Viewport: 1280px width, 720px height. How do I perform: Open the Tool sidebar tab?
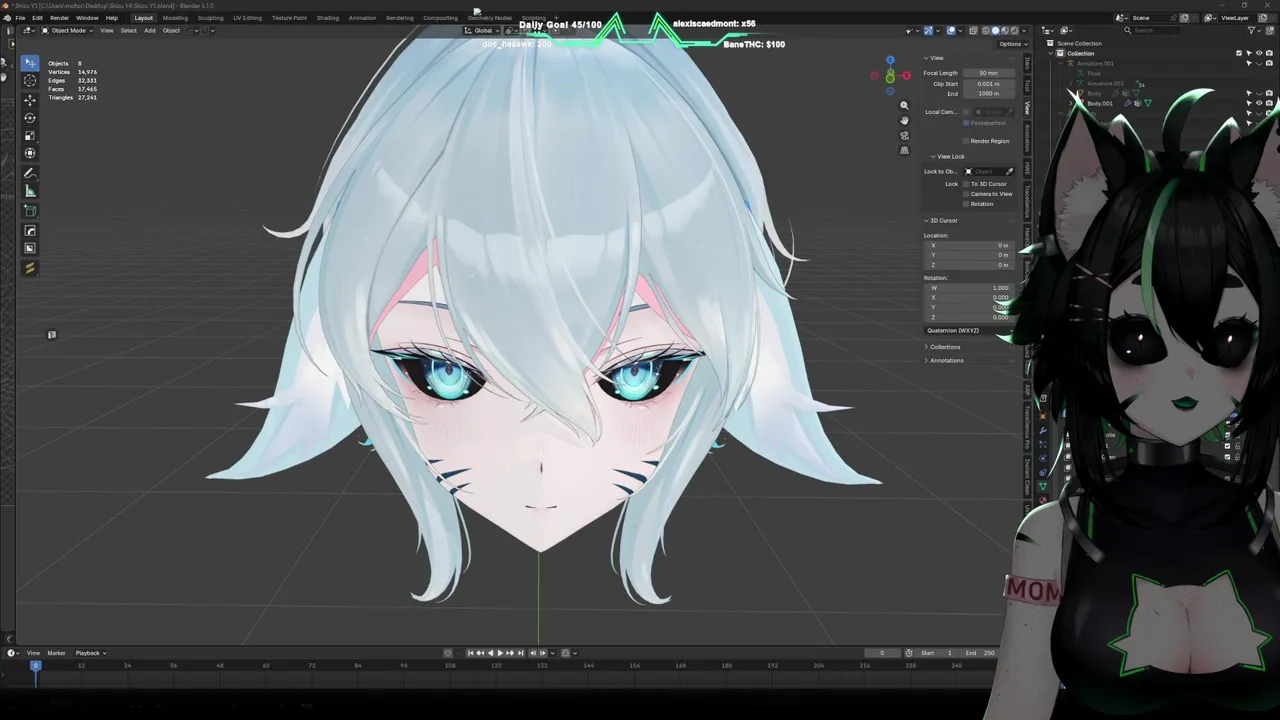(x=1027, y=86)
